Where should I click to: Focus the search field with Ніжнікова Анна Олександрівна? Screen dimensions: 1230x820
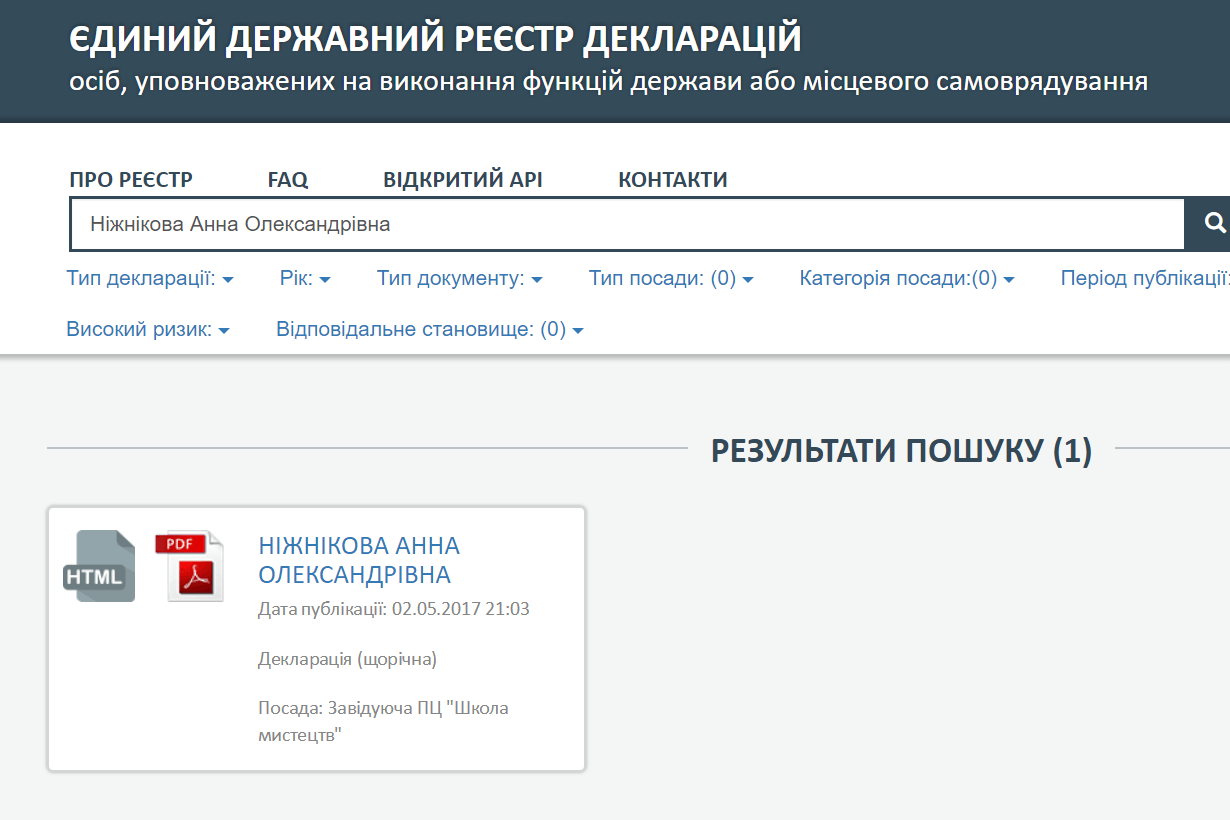(627, 224)
